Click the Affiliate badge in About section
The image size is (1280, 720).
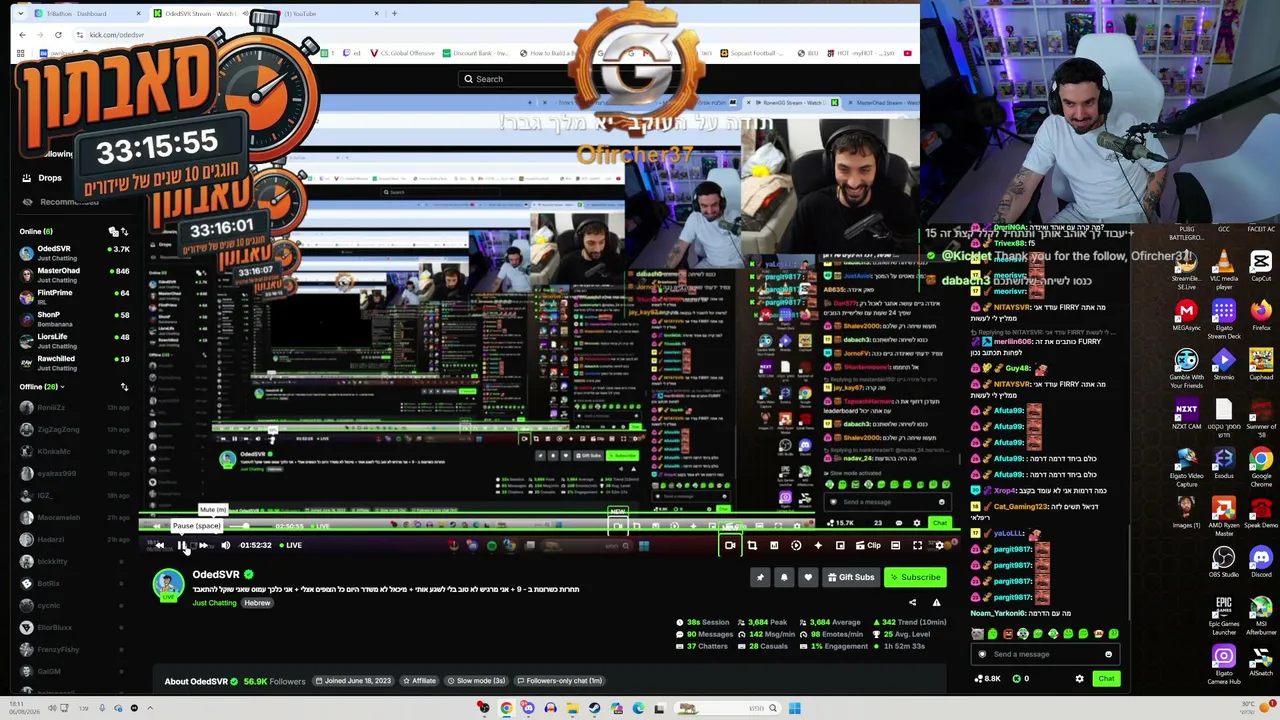tap(419, 681)
